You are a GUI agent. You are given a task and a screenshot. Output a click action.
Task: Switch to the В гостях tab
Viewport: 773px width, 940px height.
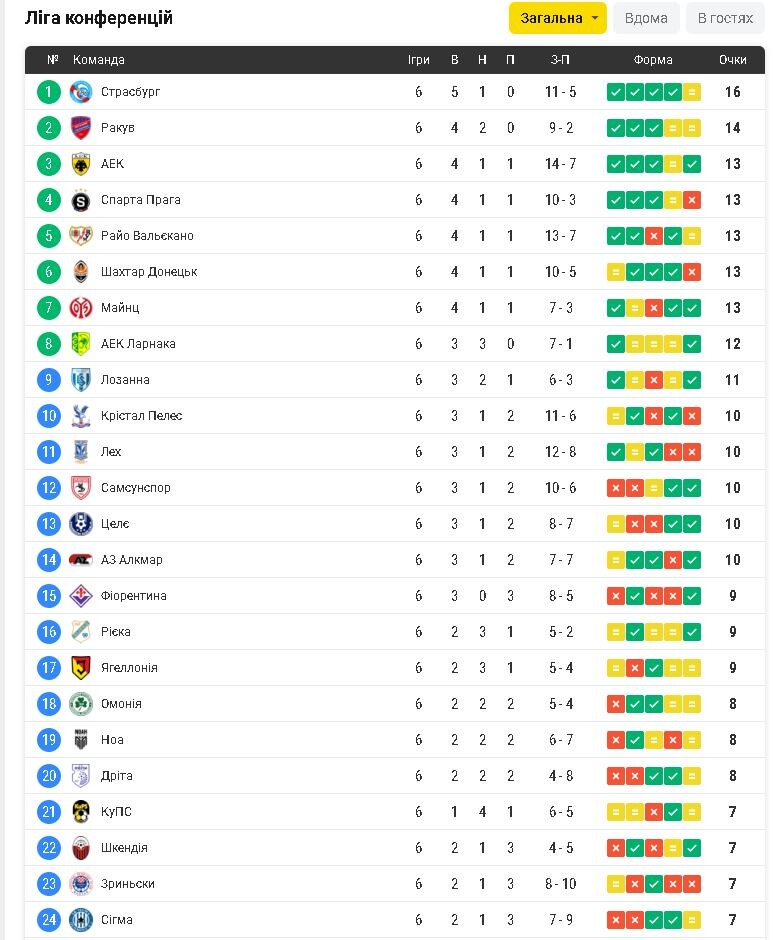(725, 18)
